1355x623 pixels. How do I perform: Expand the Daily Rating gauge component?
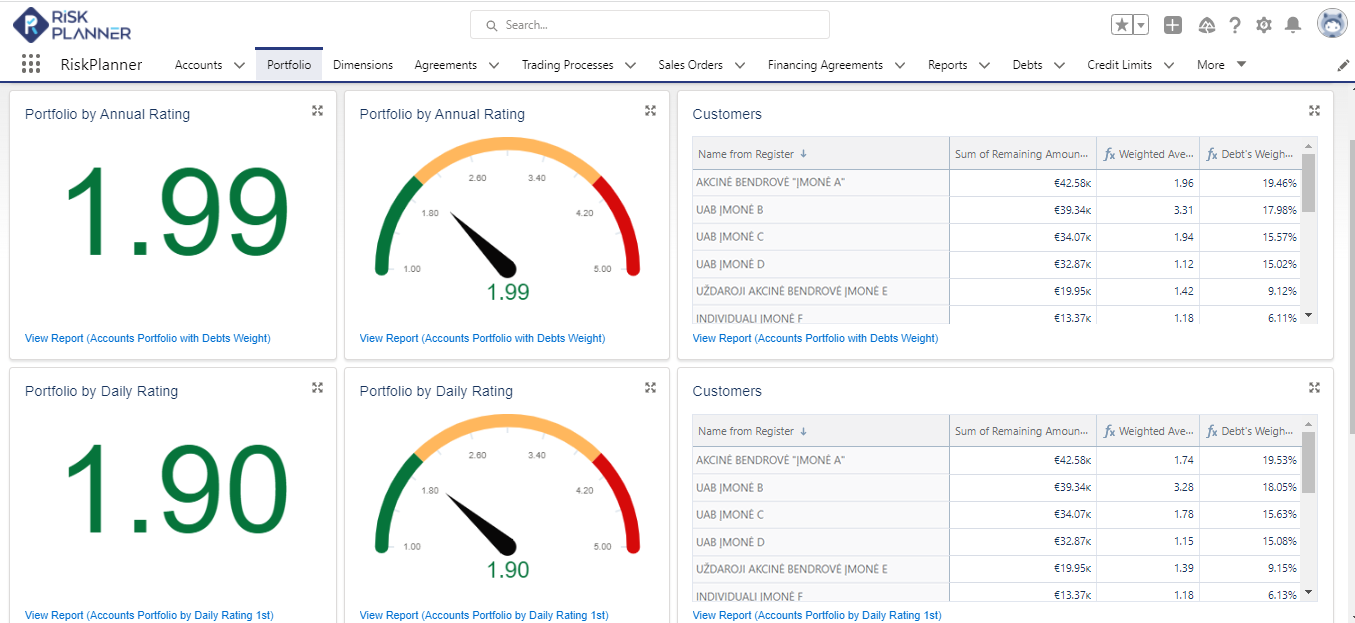coord(650,387)
